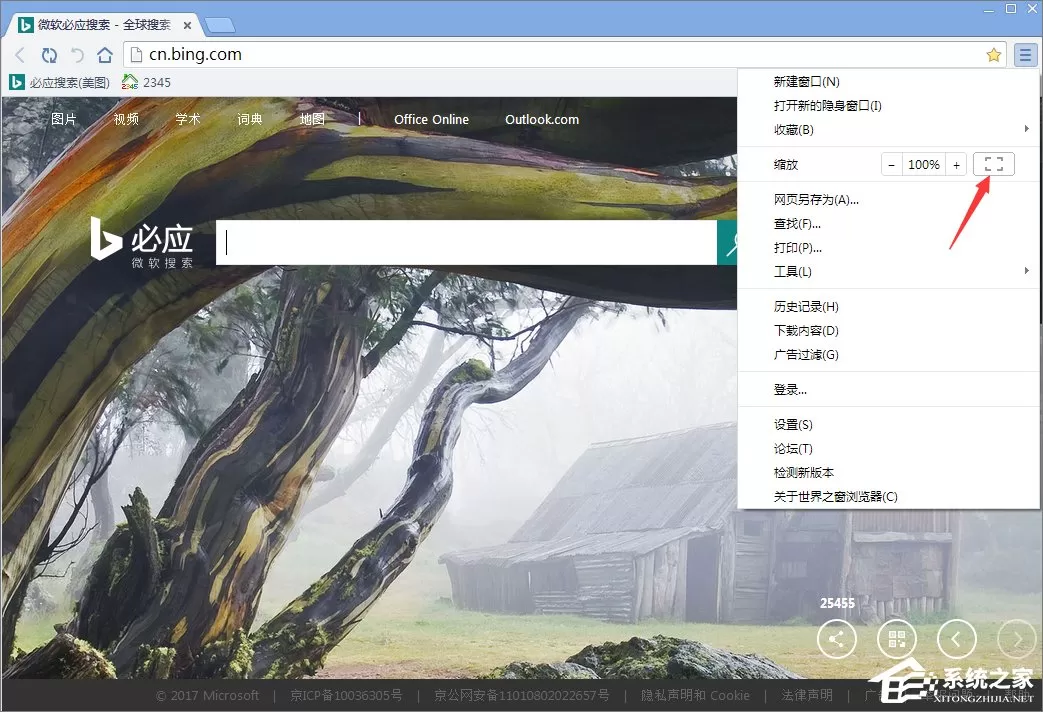This screenshot has height=712, width=1043.
Task: Open 广告过滤(G) from menu
Action: (889, 355)
